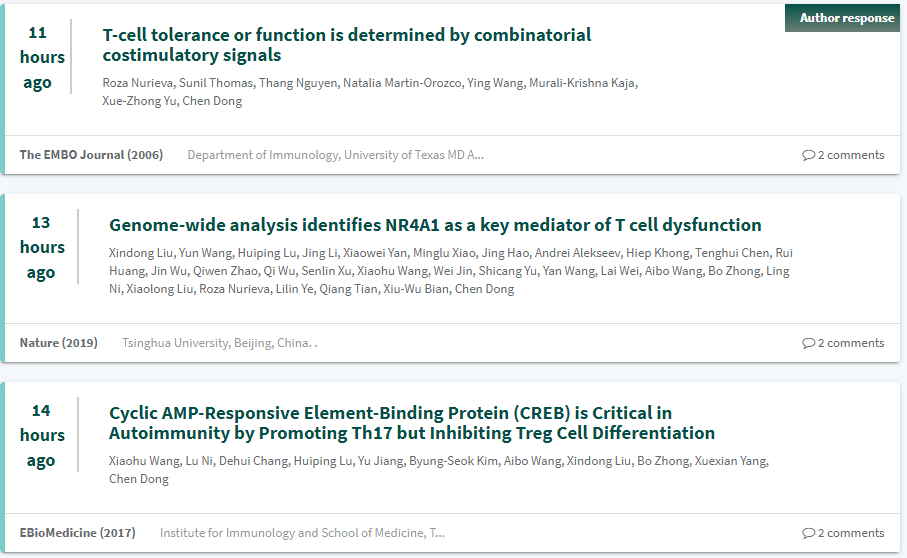Click the 14 hours ago timestamp

point(41,435)
